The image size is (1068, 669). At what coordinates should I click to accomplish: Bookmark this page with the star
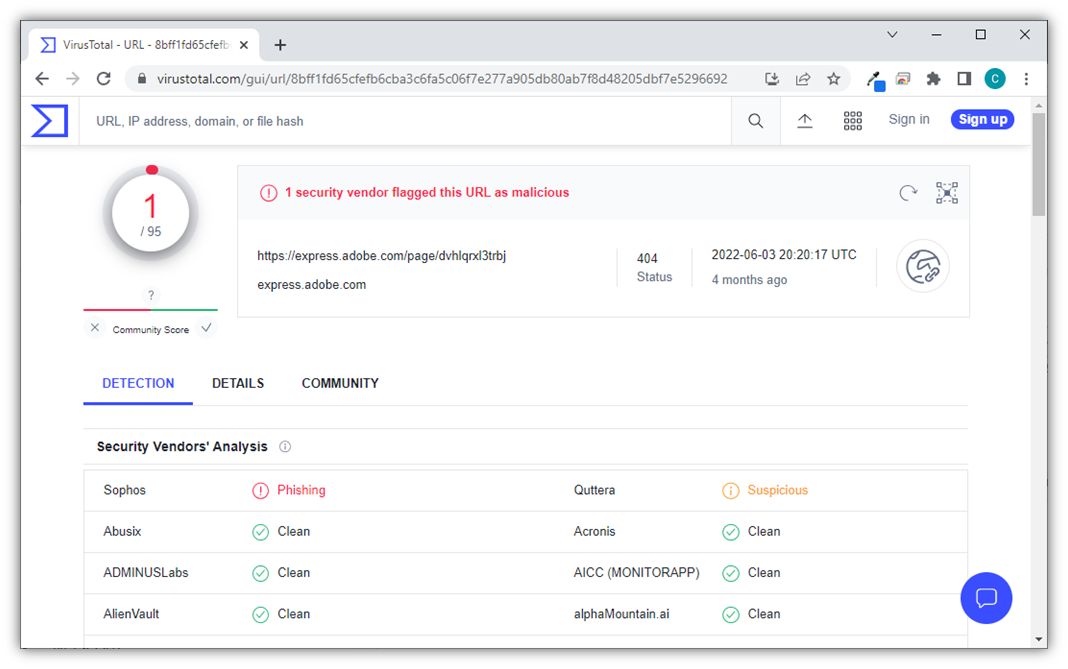click(x=834, y=78)
